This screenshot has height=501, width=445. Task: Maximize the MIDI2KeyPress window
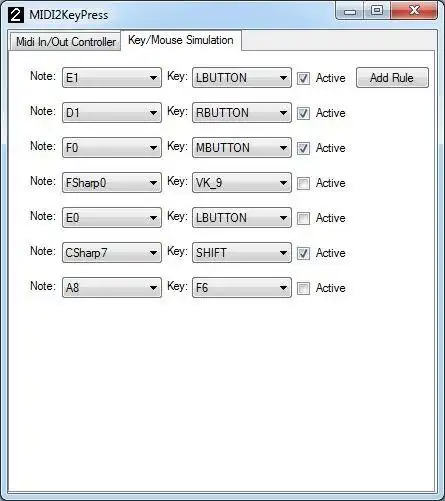click(377, 11)
